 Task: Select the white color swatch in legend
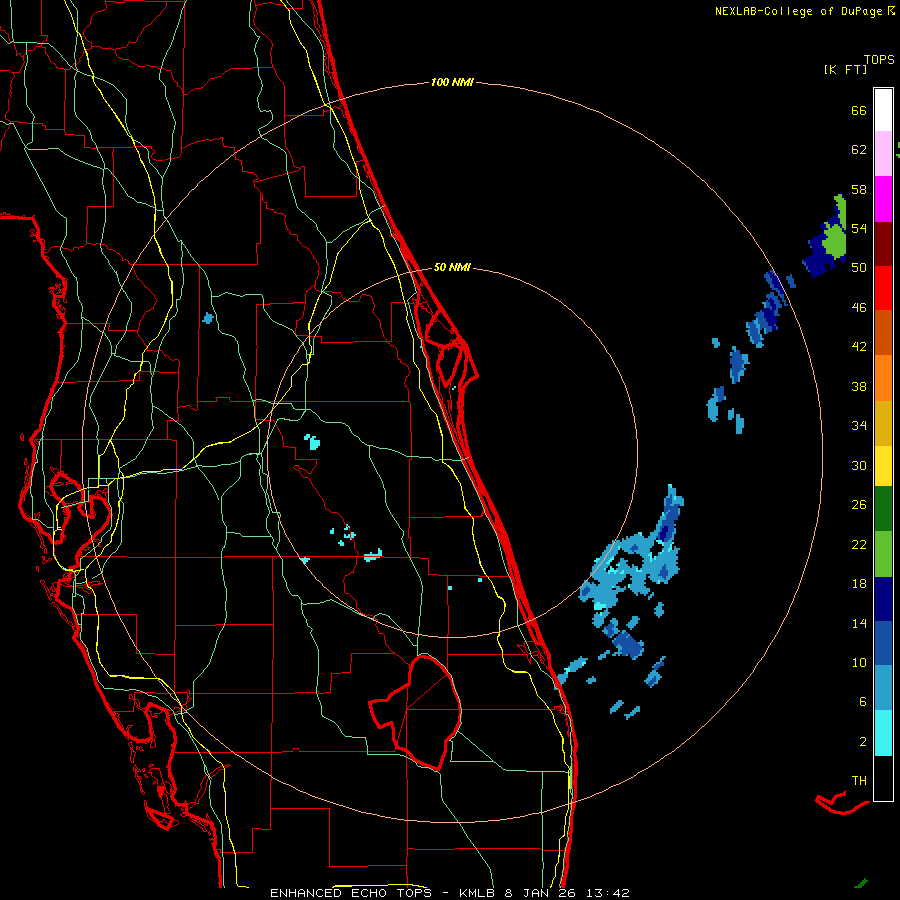click(x=883, y=110)
